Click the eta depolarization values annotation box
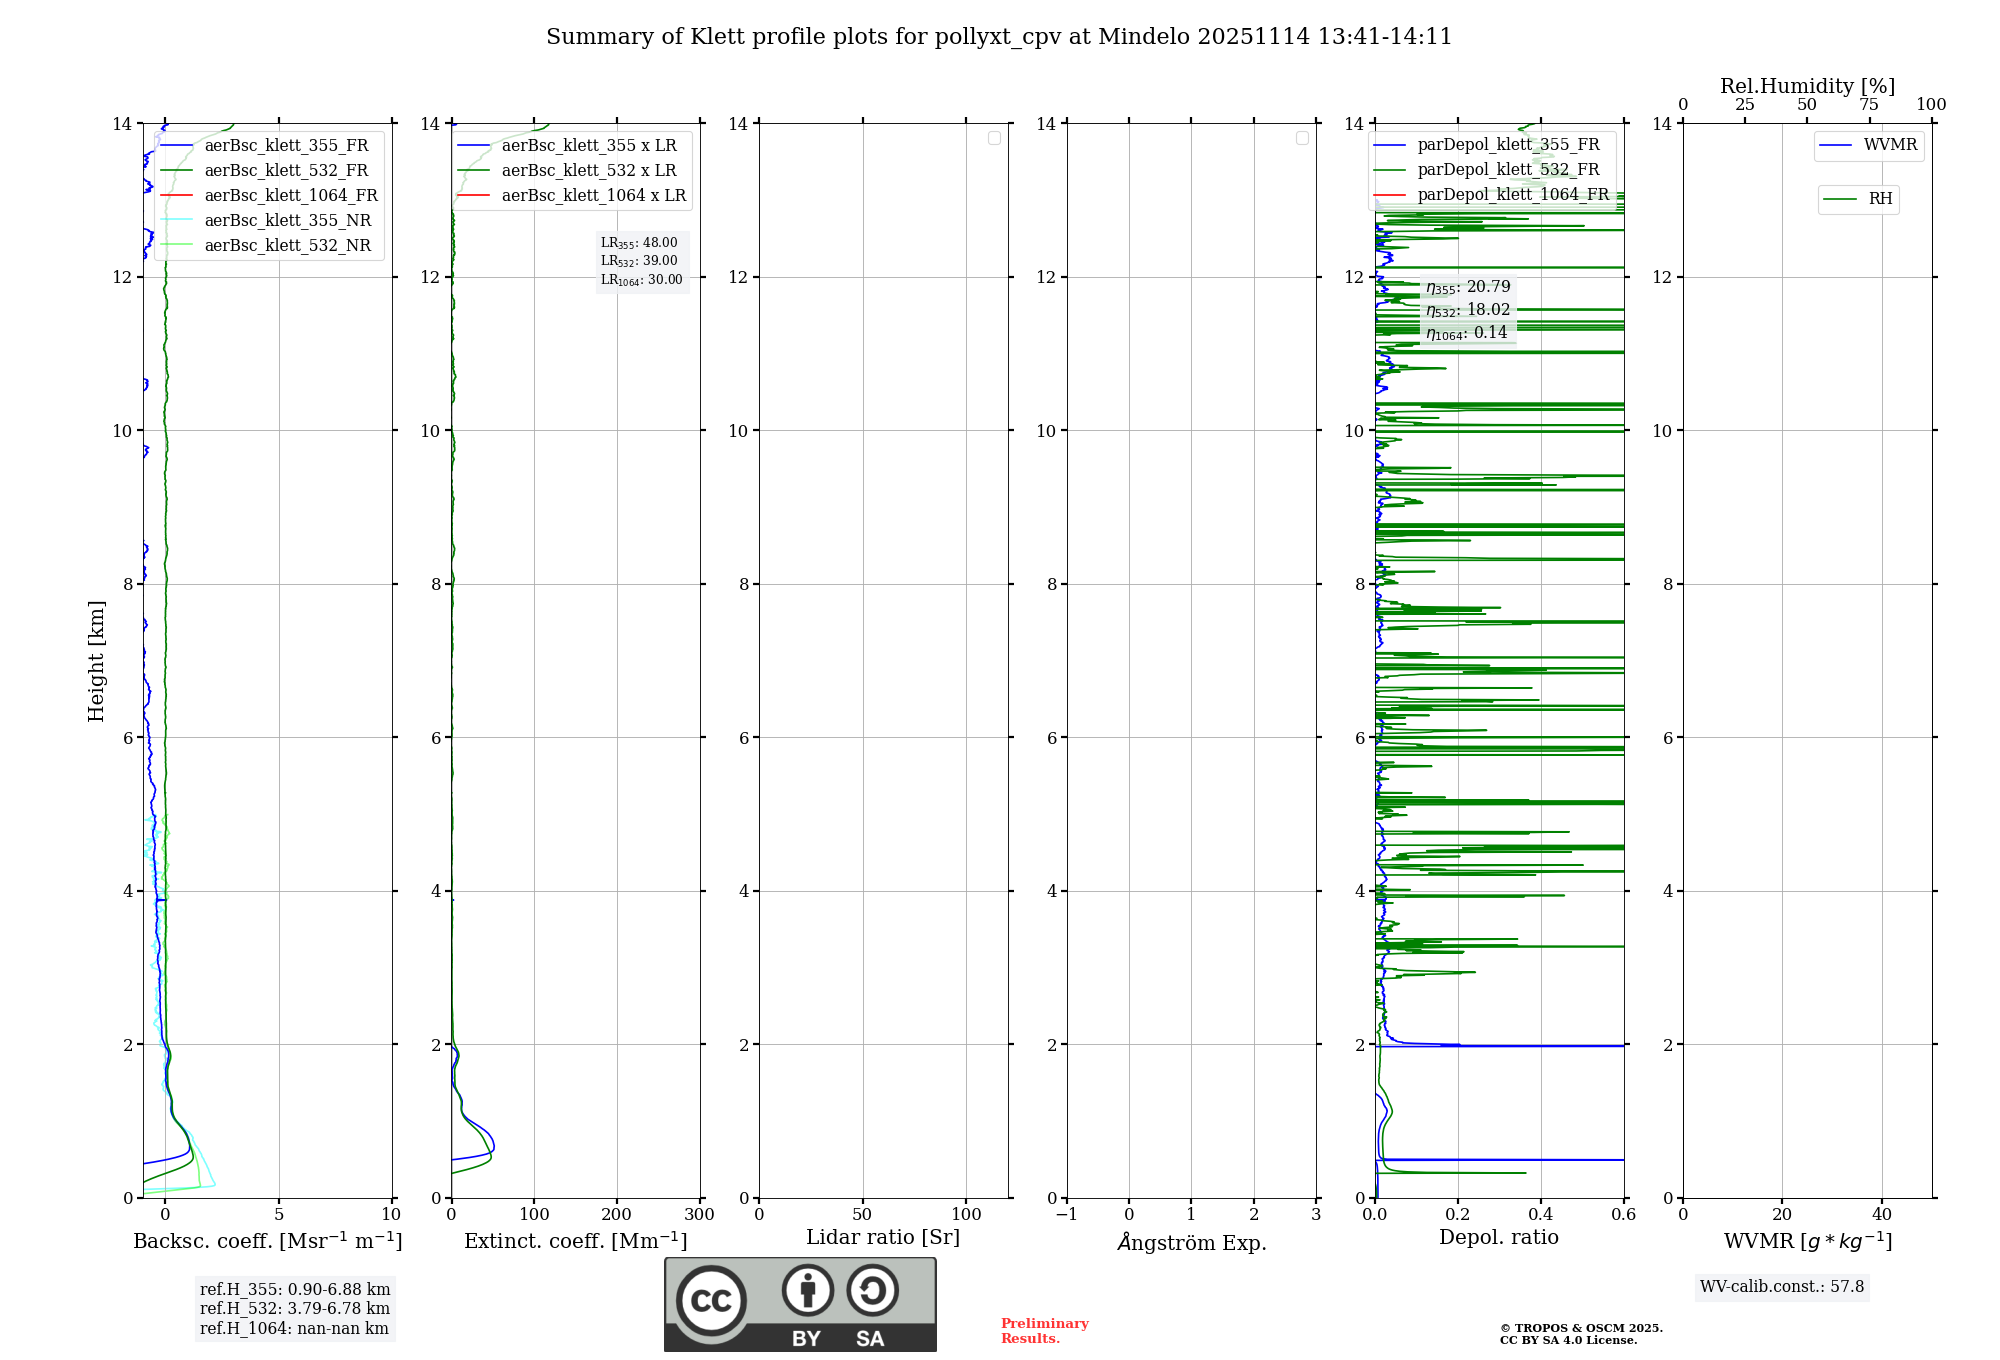This screenshot has width=2000, height=1360. coord(1467,310)
